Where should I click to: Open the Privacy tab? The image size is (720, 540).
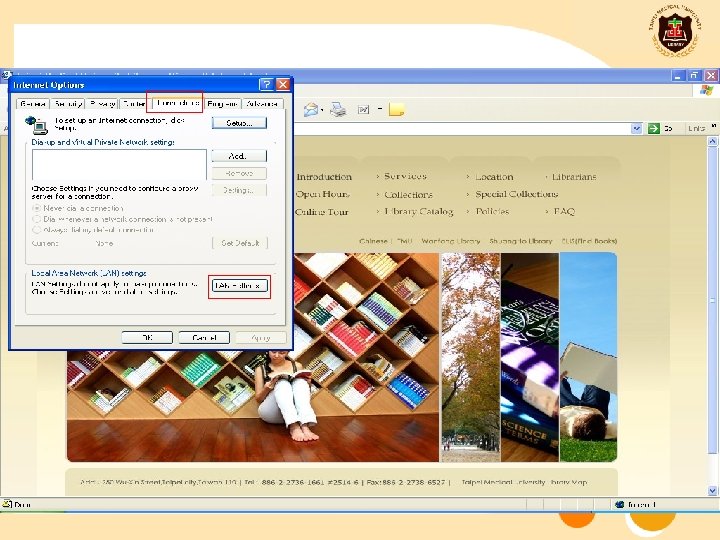(102, 104)
